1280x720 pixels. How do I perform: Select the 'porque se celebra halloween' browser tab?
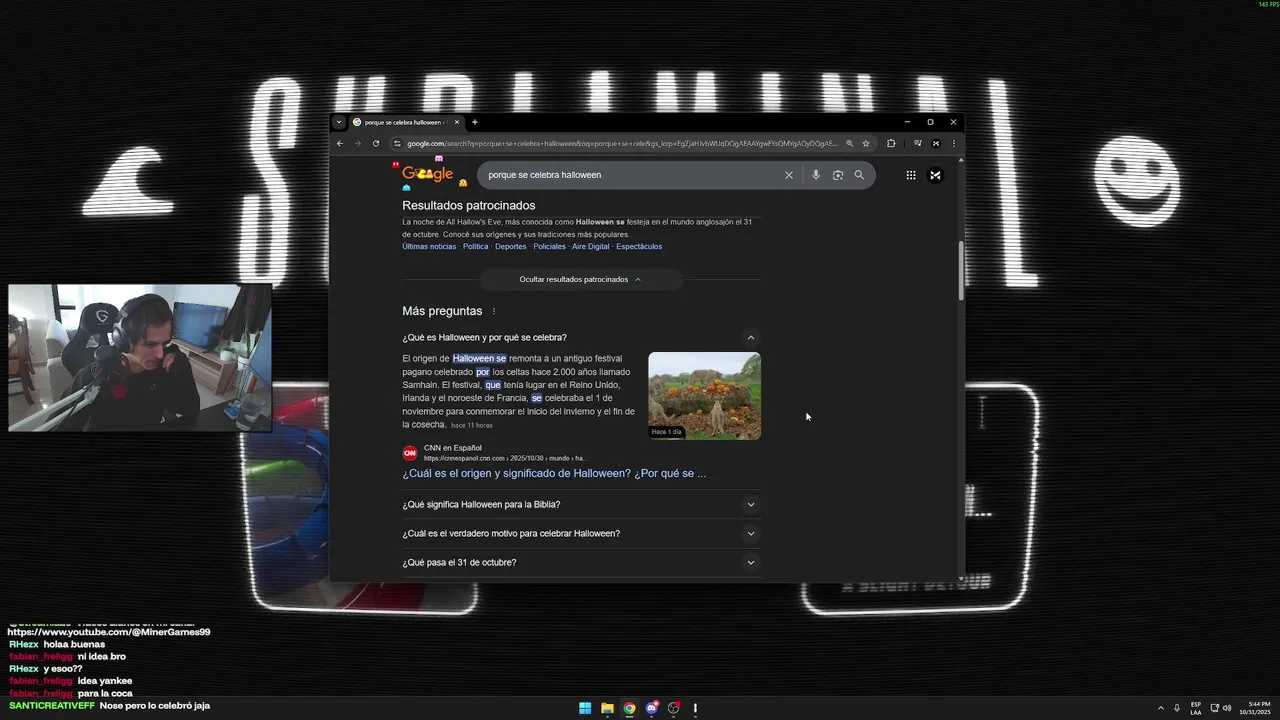coord(405,122)
